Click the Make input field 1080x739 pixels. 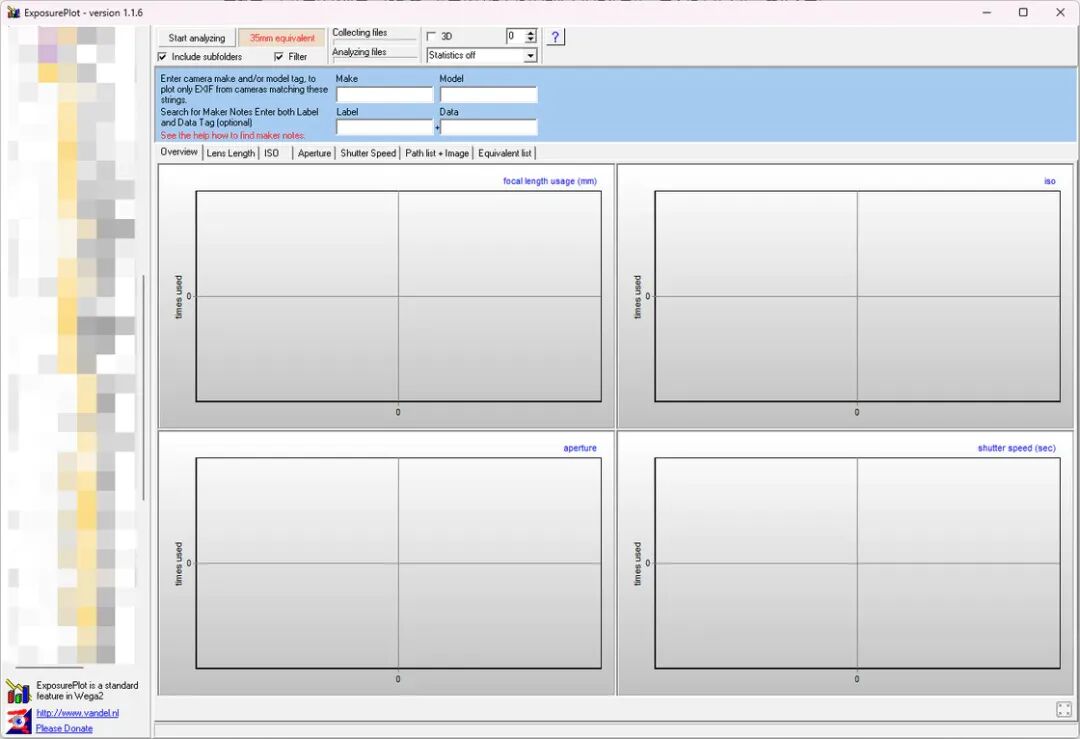point(384,94)
